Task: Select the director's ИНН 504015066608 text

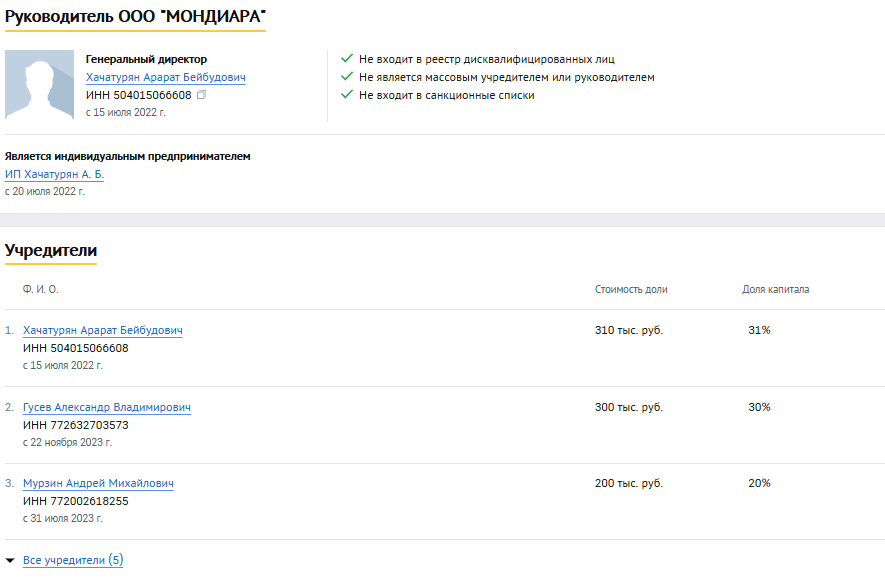Action: coord(139,95)
